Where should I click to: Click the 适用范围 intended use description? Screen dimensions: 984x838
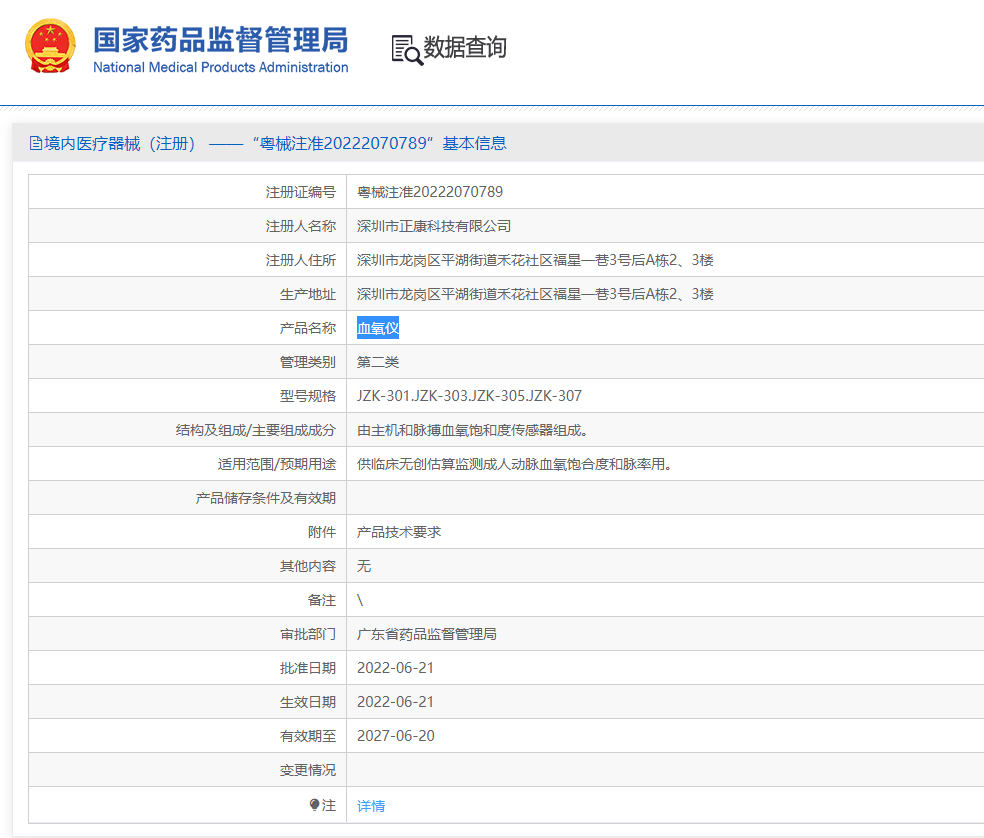coord(514,464)
